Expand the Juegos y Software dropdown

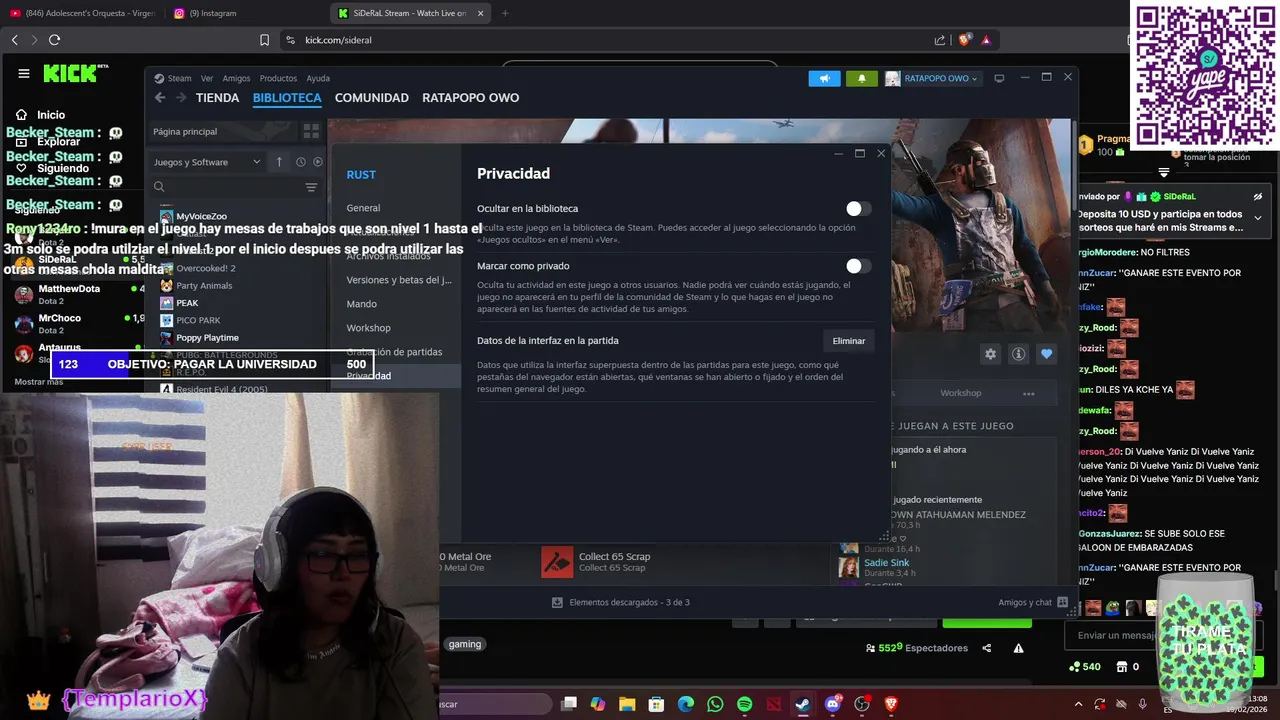coord(206,162)
